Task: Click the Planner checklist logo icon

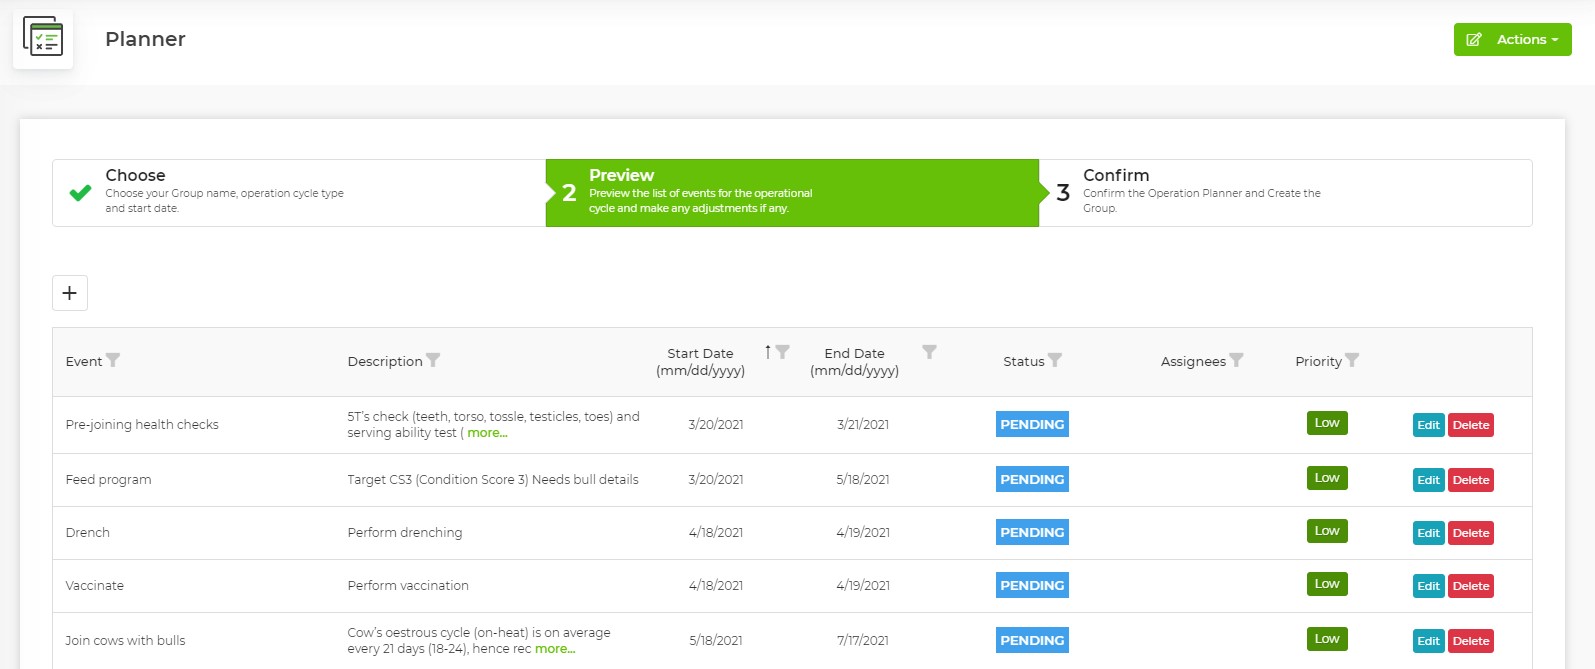Action: coord(43,38)
